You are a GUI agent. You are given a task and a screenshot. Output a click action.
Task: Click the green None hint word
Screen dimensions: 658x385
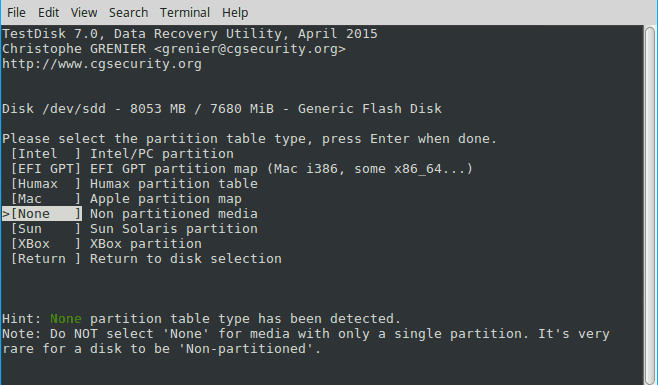click(66, 319)
